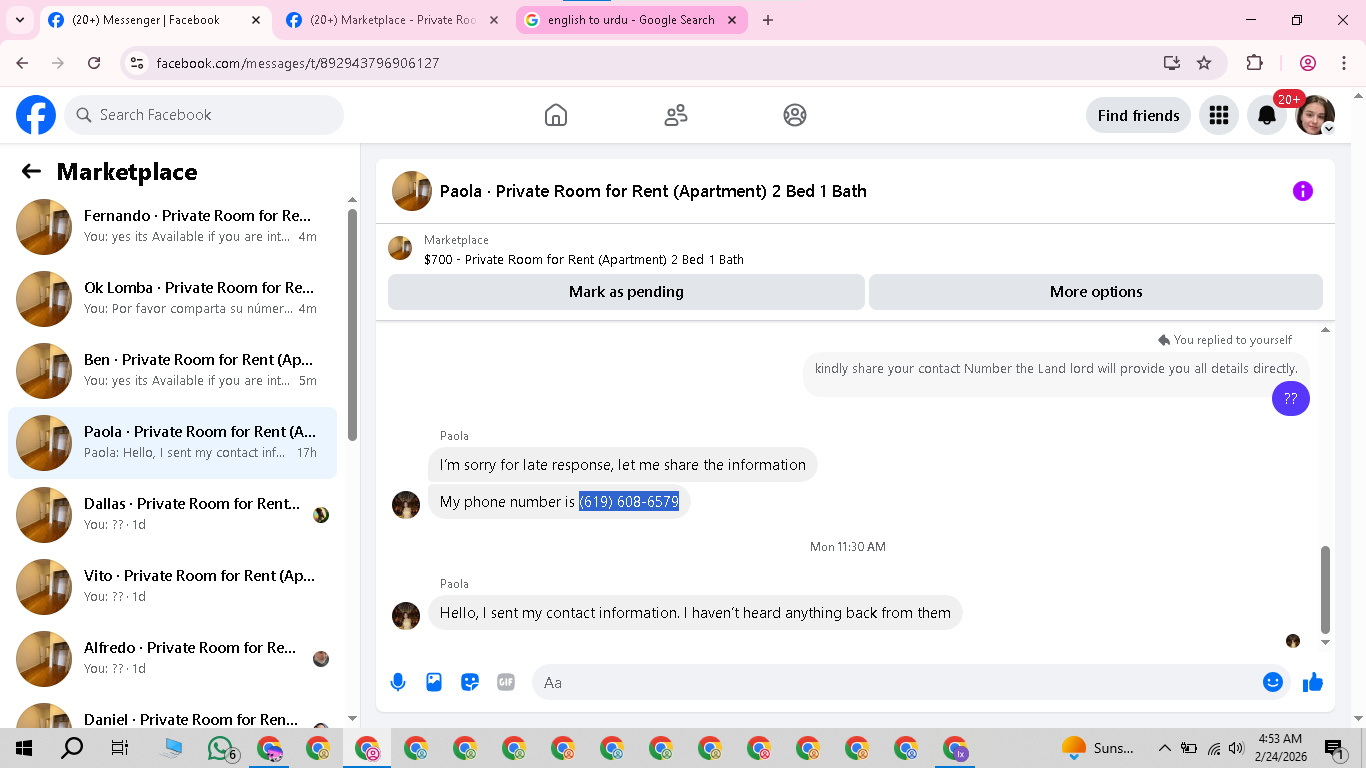Image resolution: width=1366 pixels, height=768 pixels.
Task: Open the Chrome profile icon
Action: [1308, 63]
